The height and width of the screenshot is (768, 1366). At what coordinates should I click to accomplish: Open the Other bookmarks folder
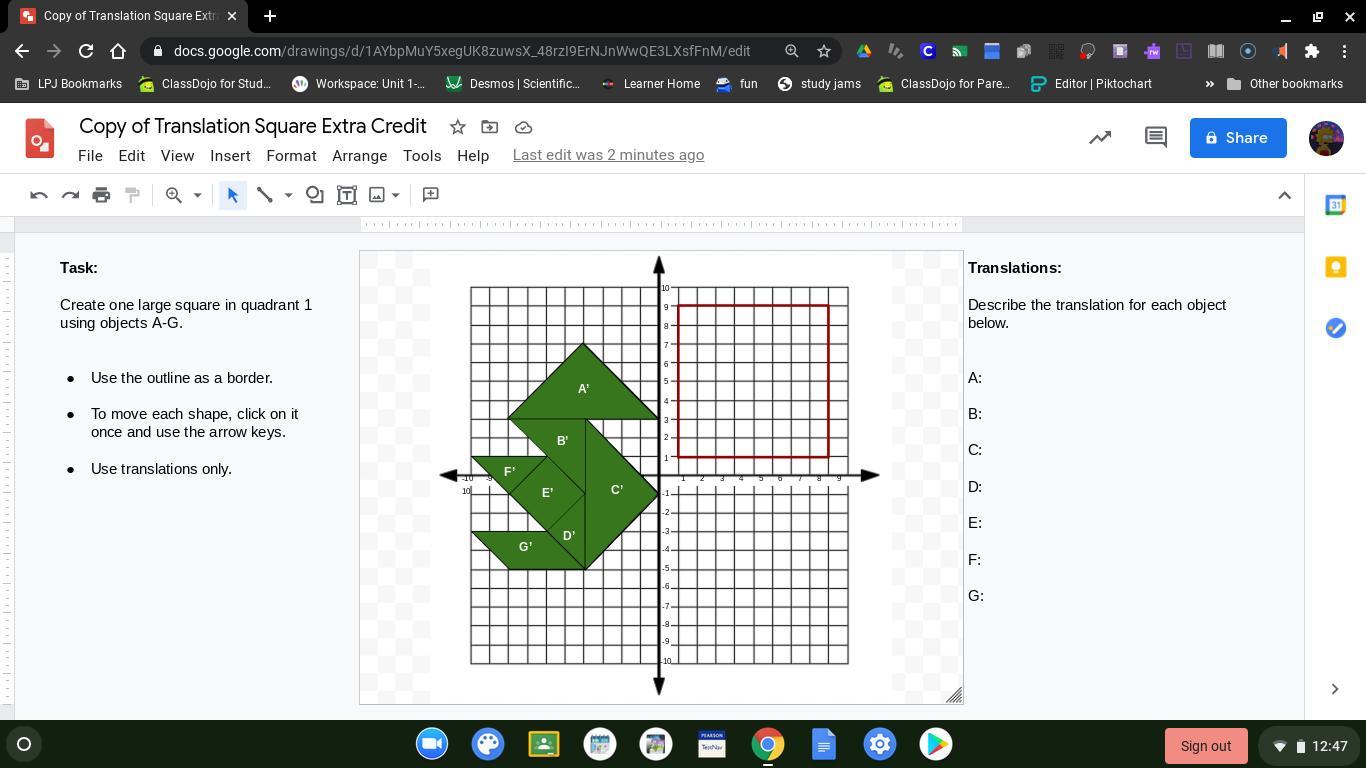1285,84
